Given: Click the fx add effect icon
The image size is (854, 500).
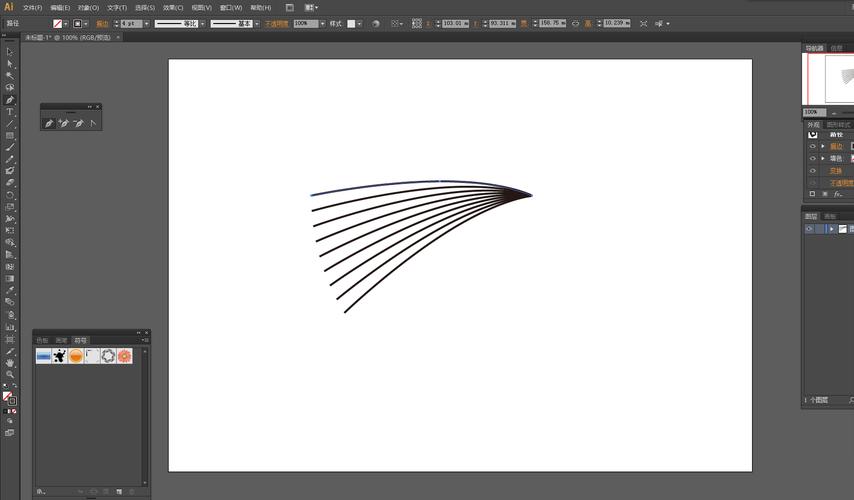Looking at the screenshot, I should point(838,194).
